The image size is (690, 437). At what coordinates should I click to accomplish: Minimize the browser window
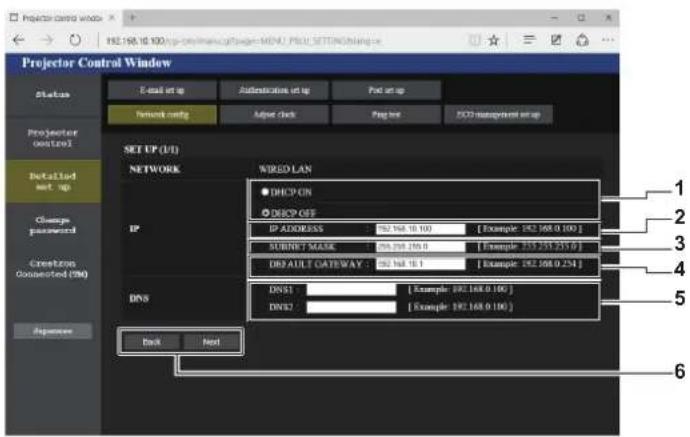coord(554,18)
